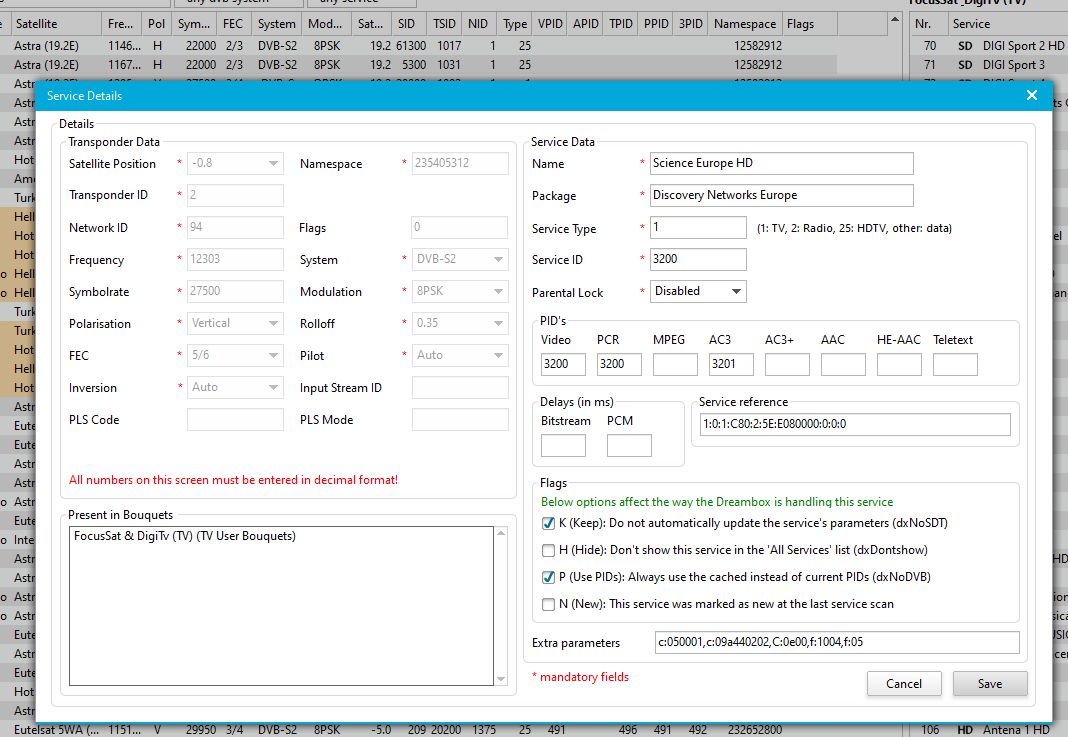Select Astra row with SID 5300

419,65
